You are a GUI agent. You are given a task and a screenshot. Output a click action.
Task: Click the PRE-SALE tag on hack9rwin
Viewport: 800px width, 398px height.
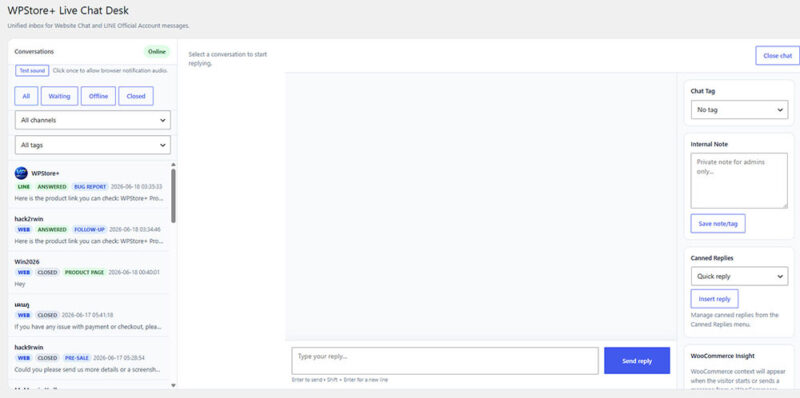click(x=77, y=358)
